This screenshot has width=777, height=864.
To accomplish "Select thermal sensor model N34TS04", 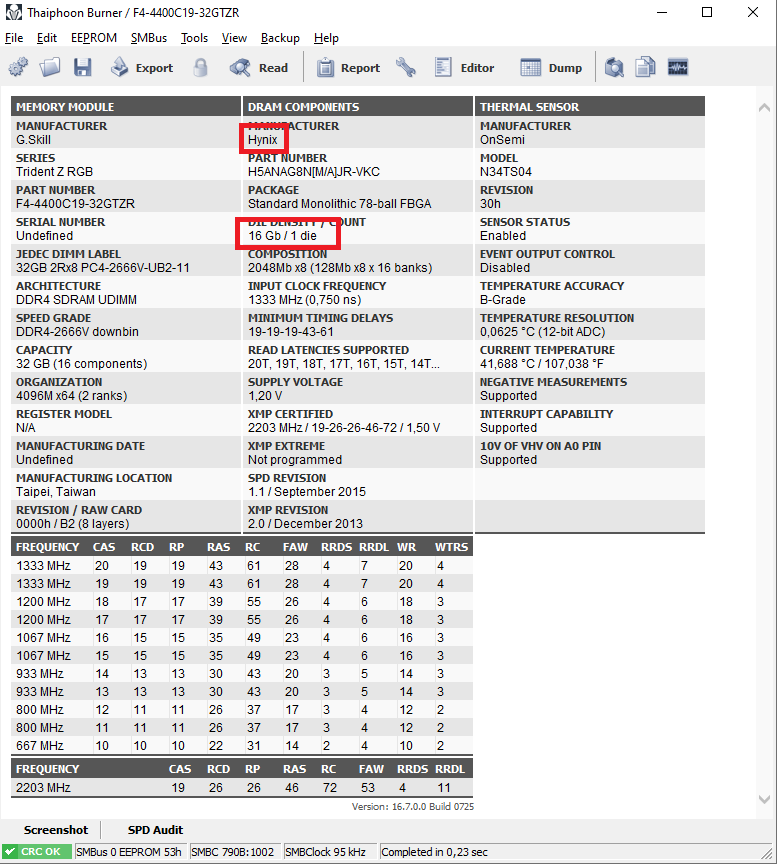I will tap(506, 172).
